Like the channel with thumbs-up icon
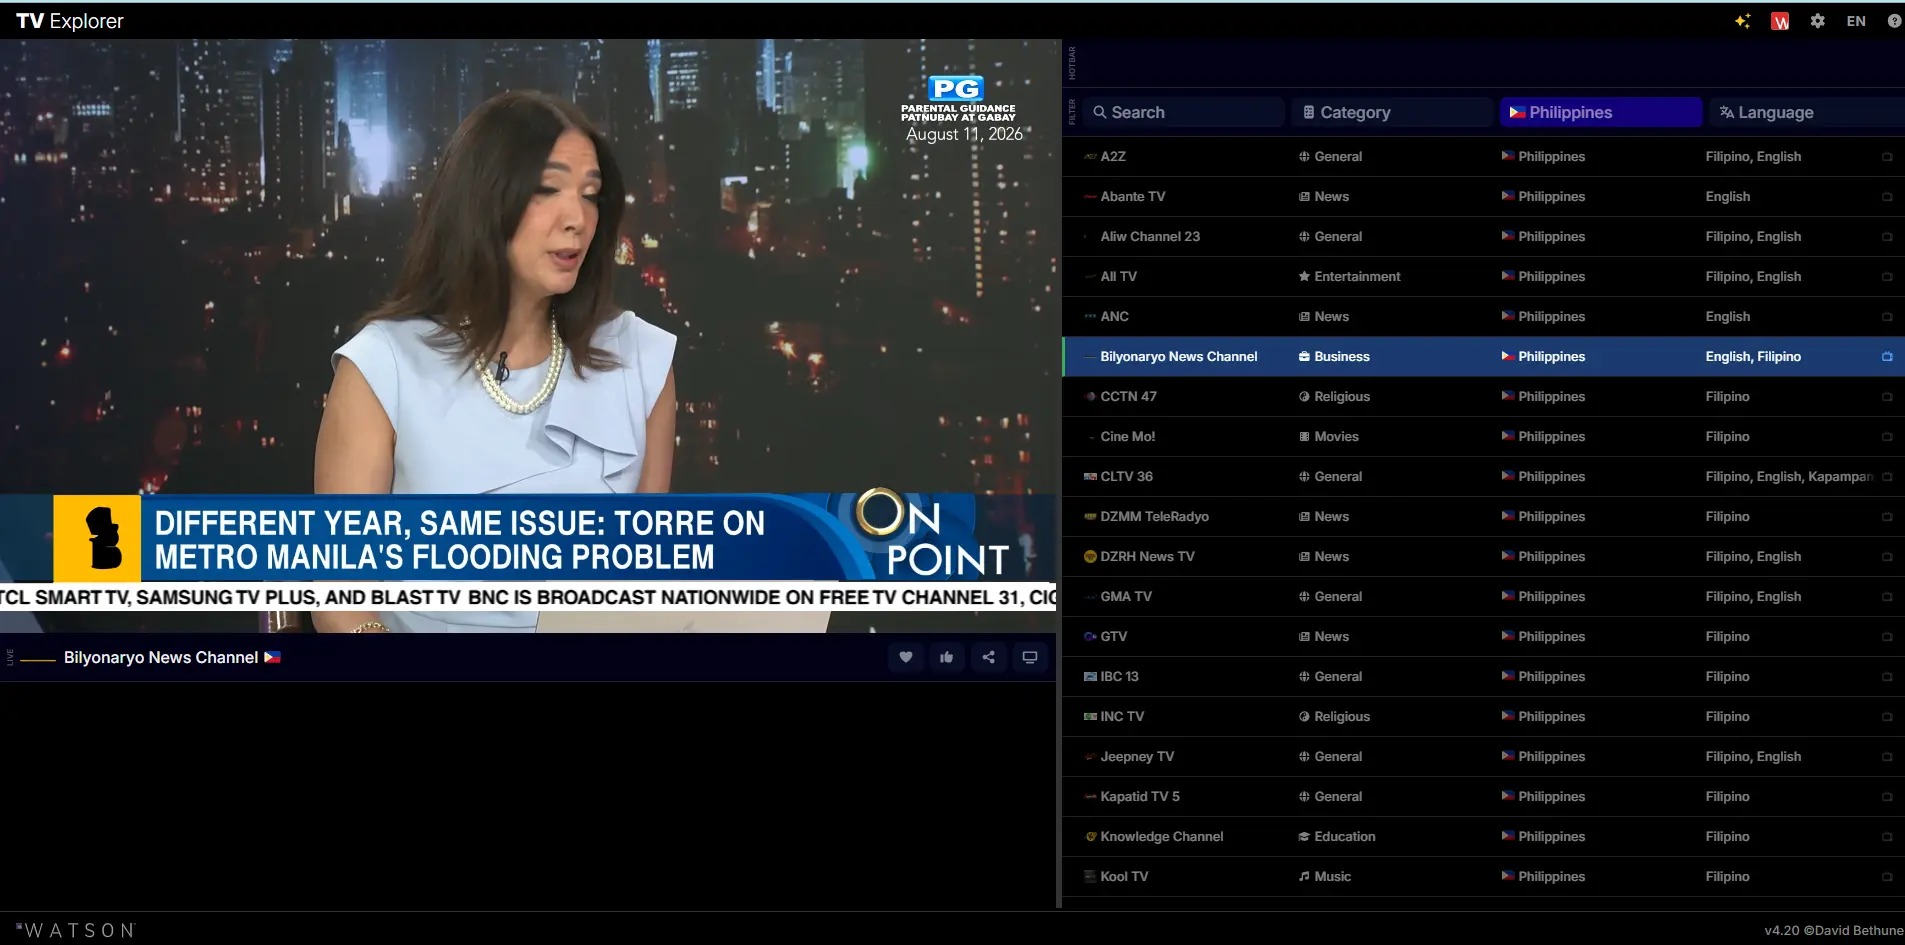 coord(947,657)
